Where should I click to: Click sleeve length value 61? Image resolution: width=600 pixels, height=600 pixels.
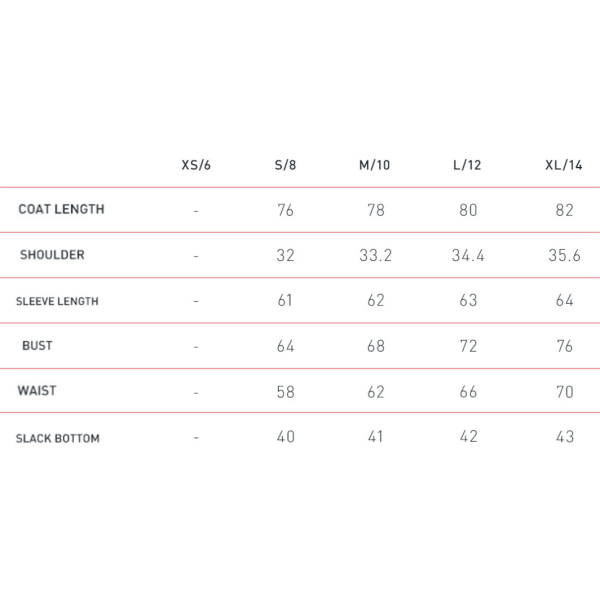coord(285,300)
